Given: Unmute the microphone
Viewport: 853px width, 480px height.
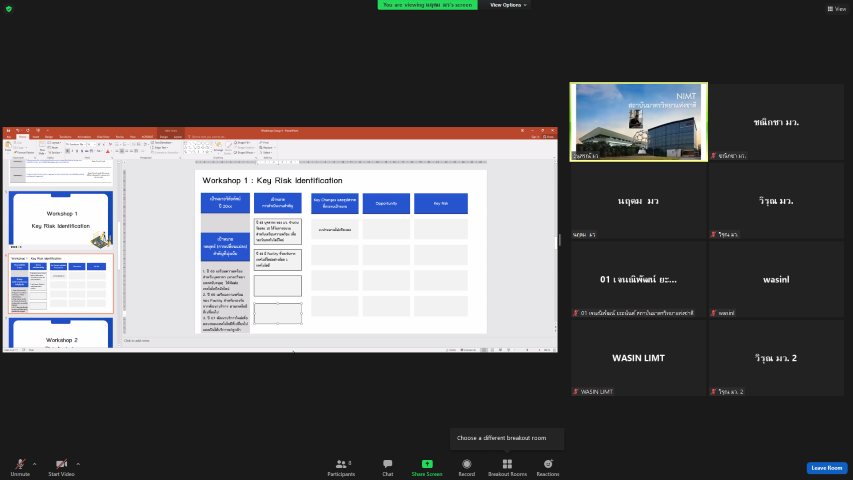Looking at the screenshot, I should coord(20,465).
